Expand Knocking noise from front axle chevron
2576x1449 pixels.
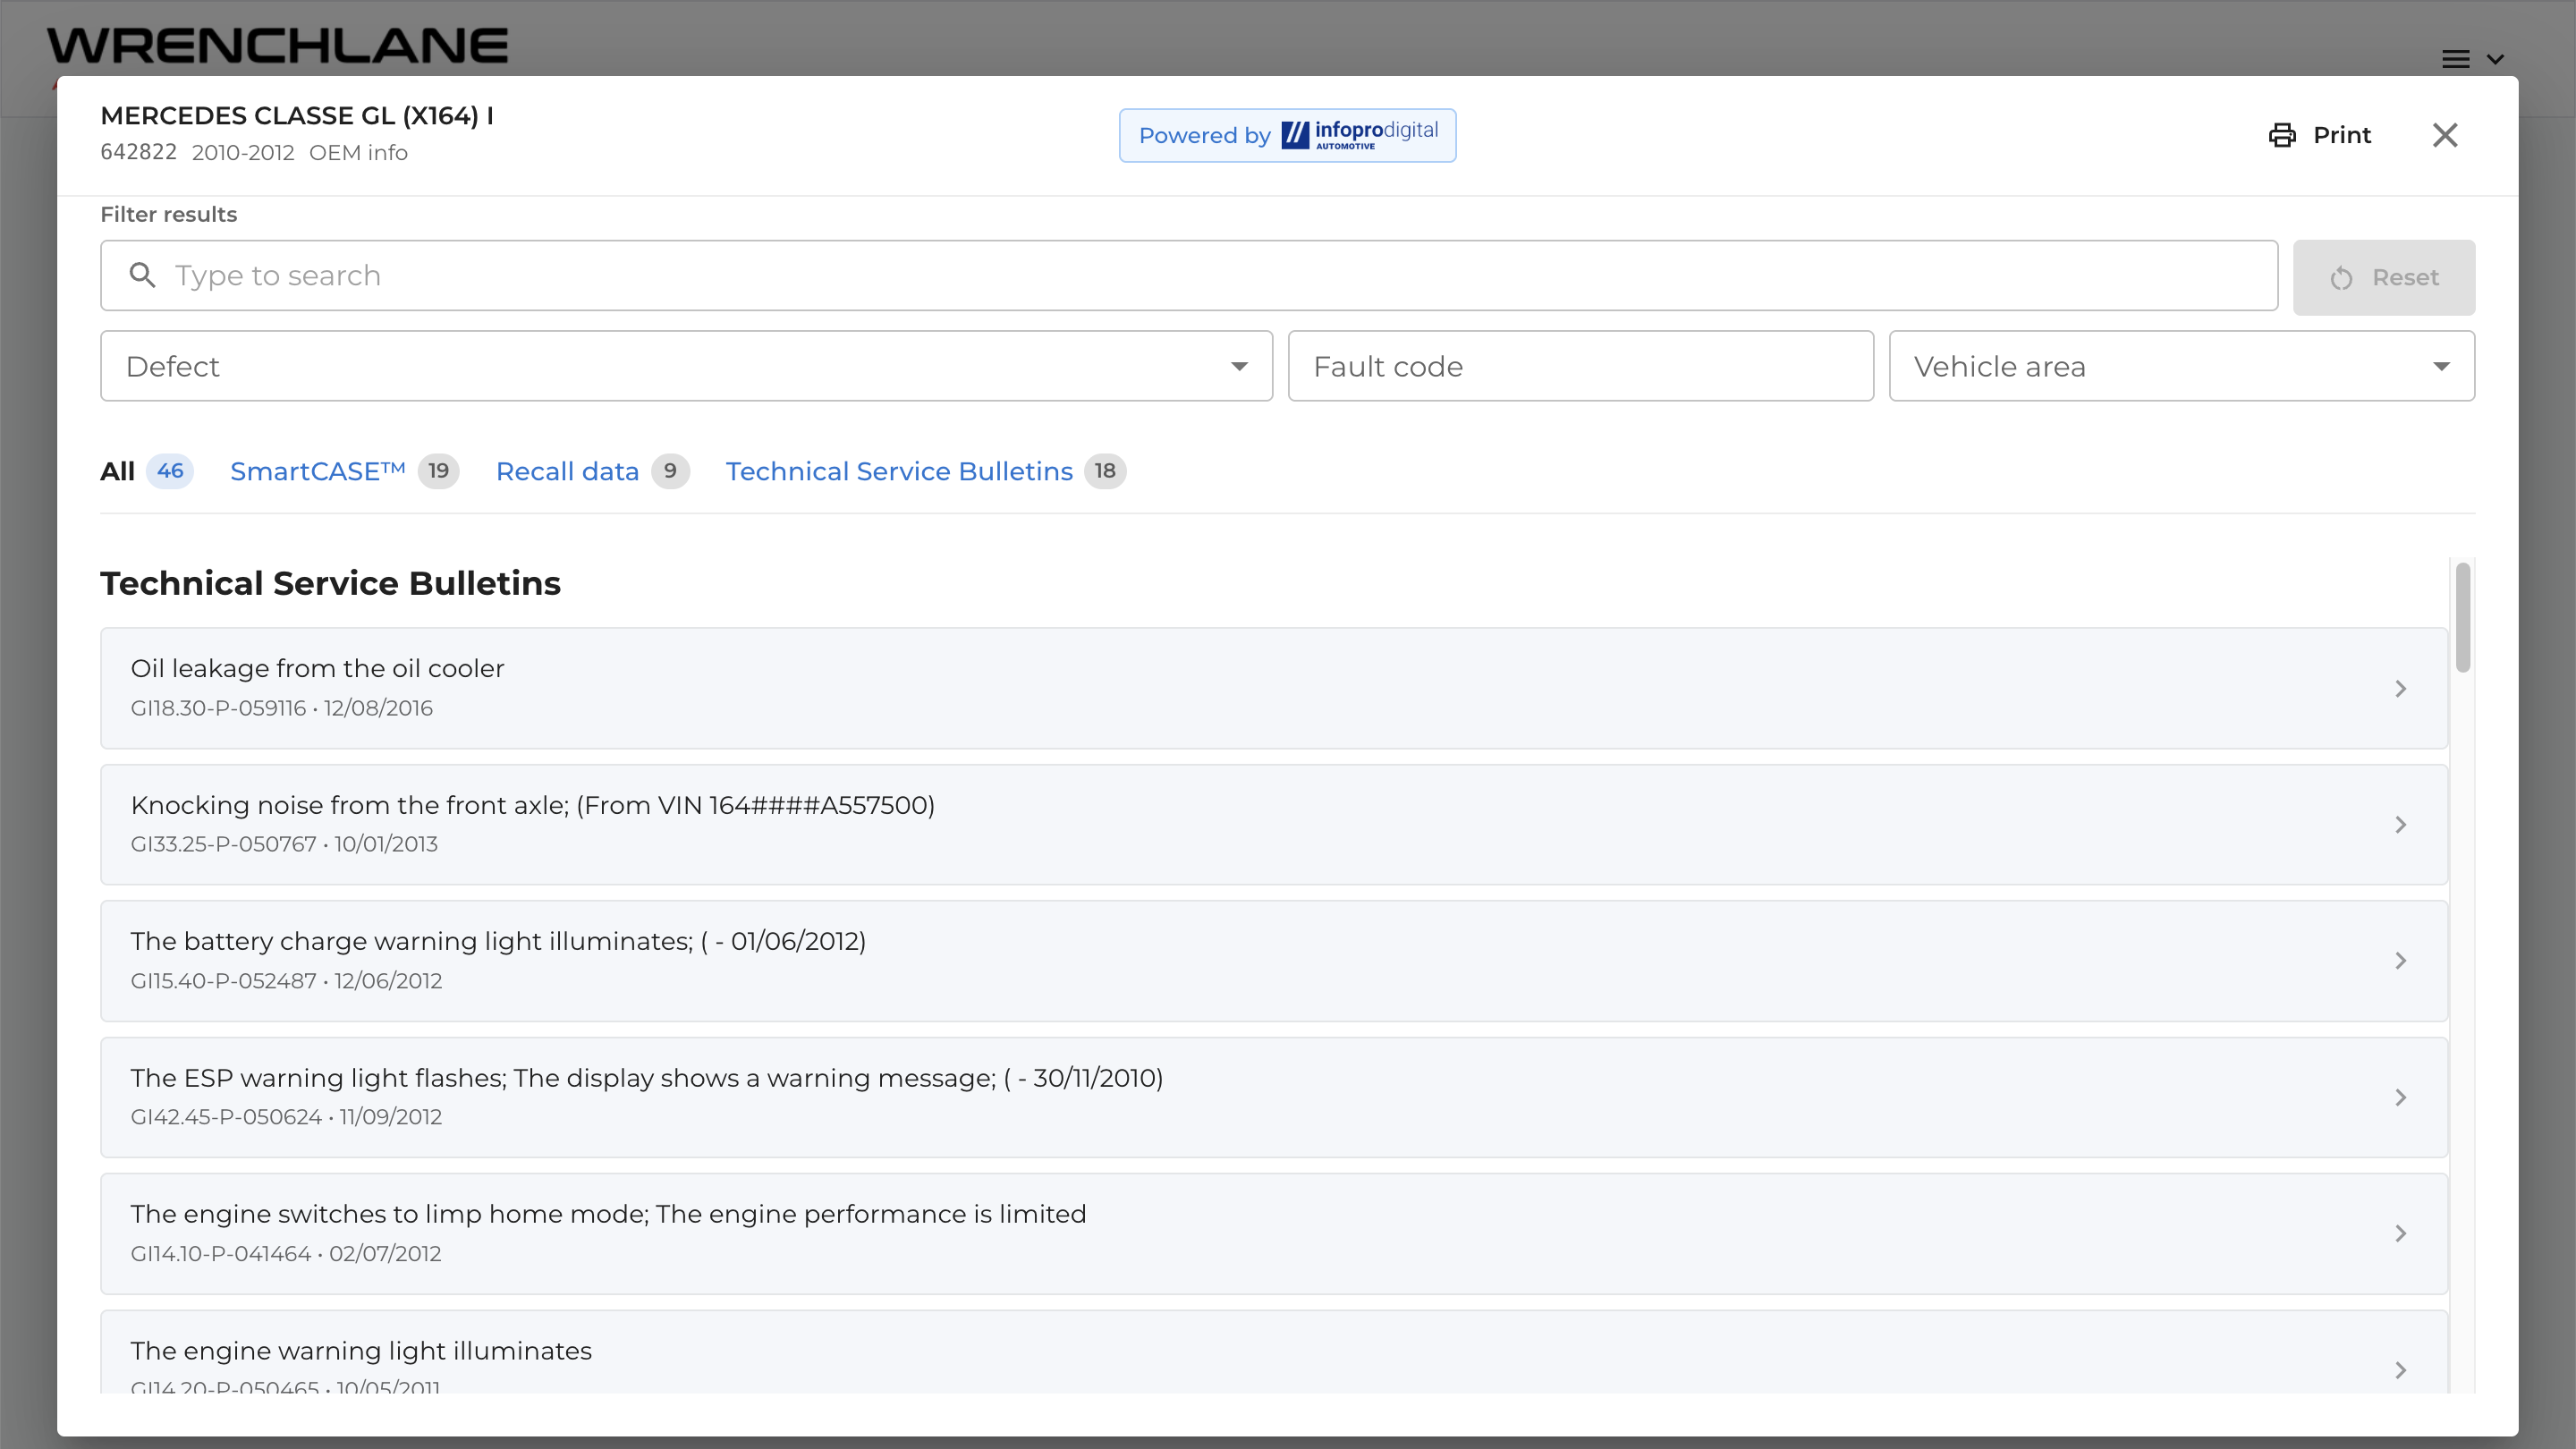point(2401,825)
